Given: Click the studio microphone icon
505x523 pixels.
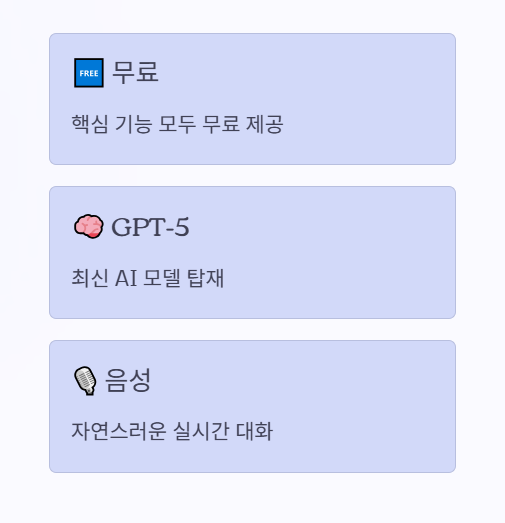Looking at the screenshot, I should (x=85, y=381).
